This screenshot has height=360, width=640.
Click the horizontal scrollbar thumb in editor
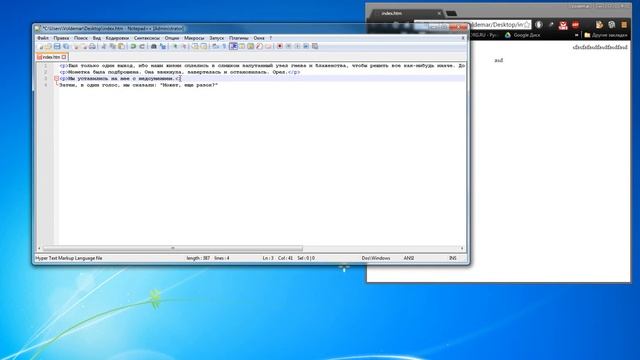(x=173, y=248)
